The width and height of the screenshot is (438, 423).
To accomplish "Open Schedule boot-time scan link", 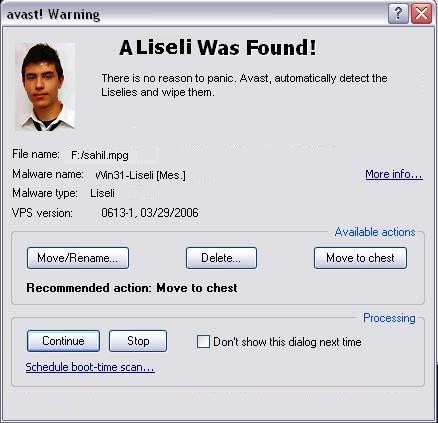I will 90,367.
